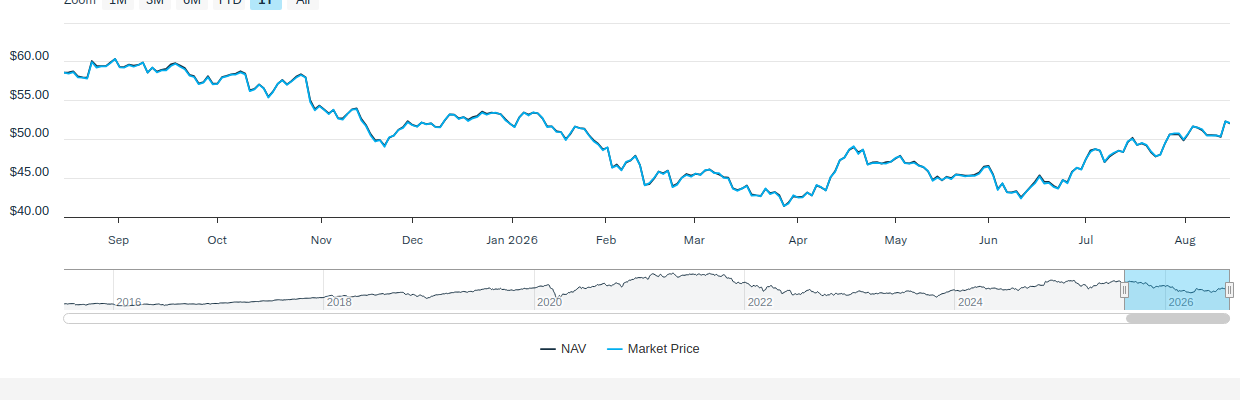Click the $55.00 y-axis label

(29, 95)
